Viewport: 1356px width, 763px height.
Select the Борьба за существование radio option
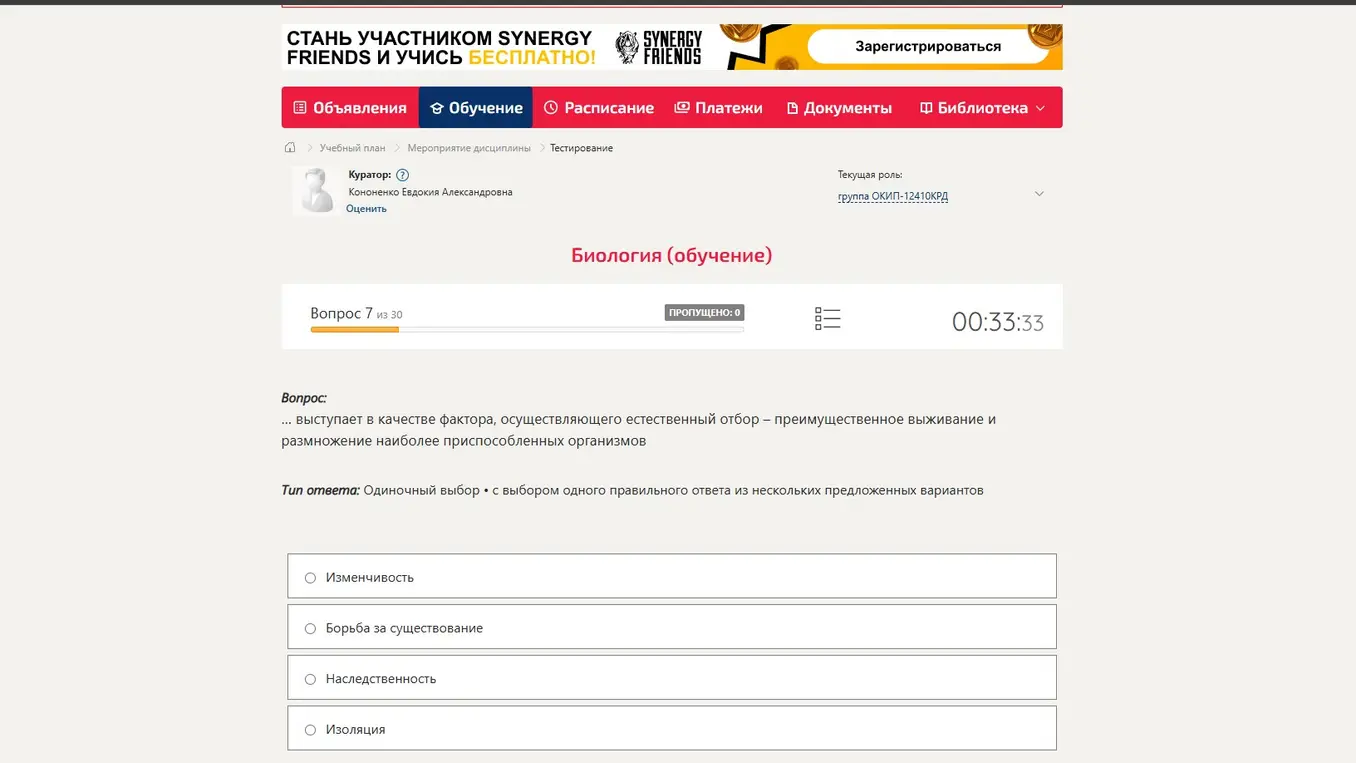(x=310, y=629)
